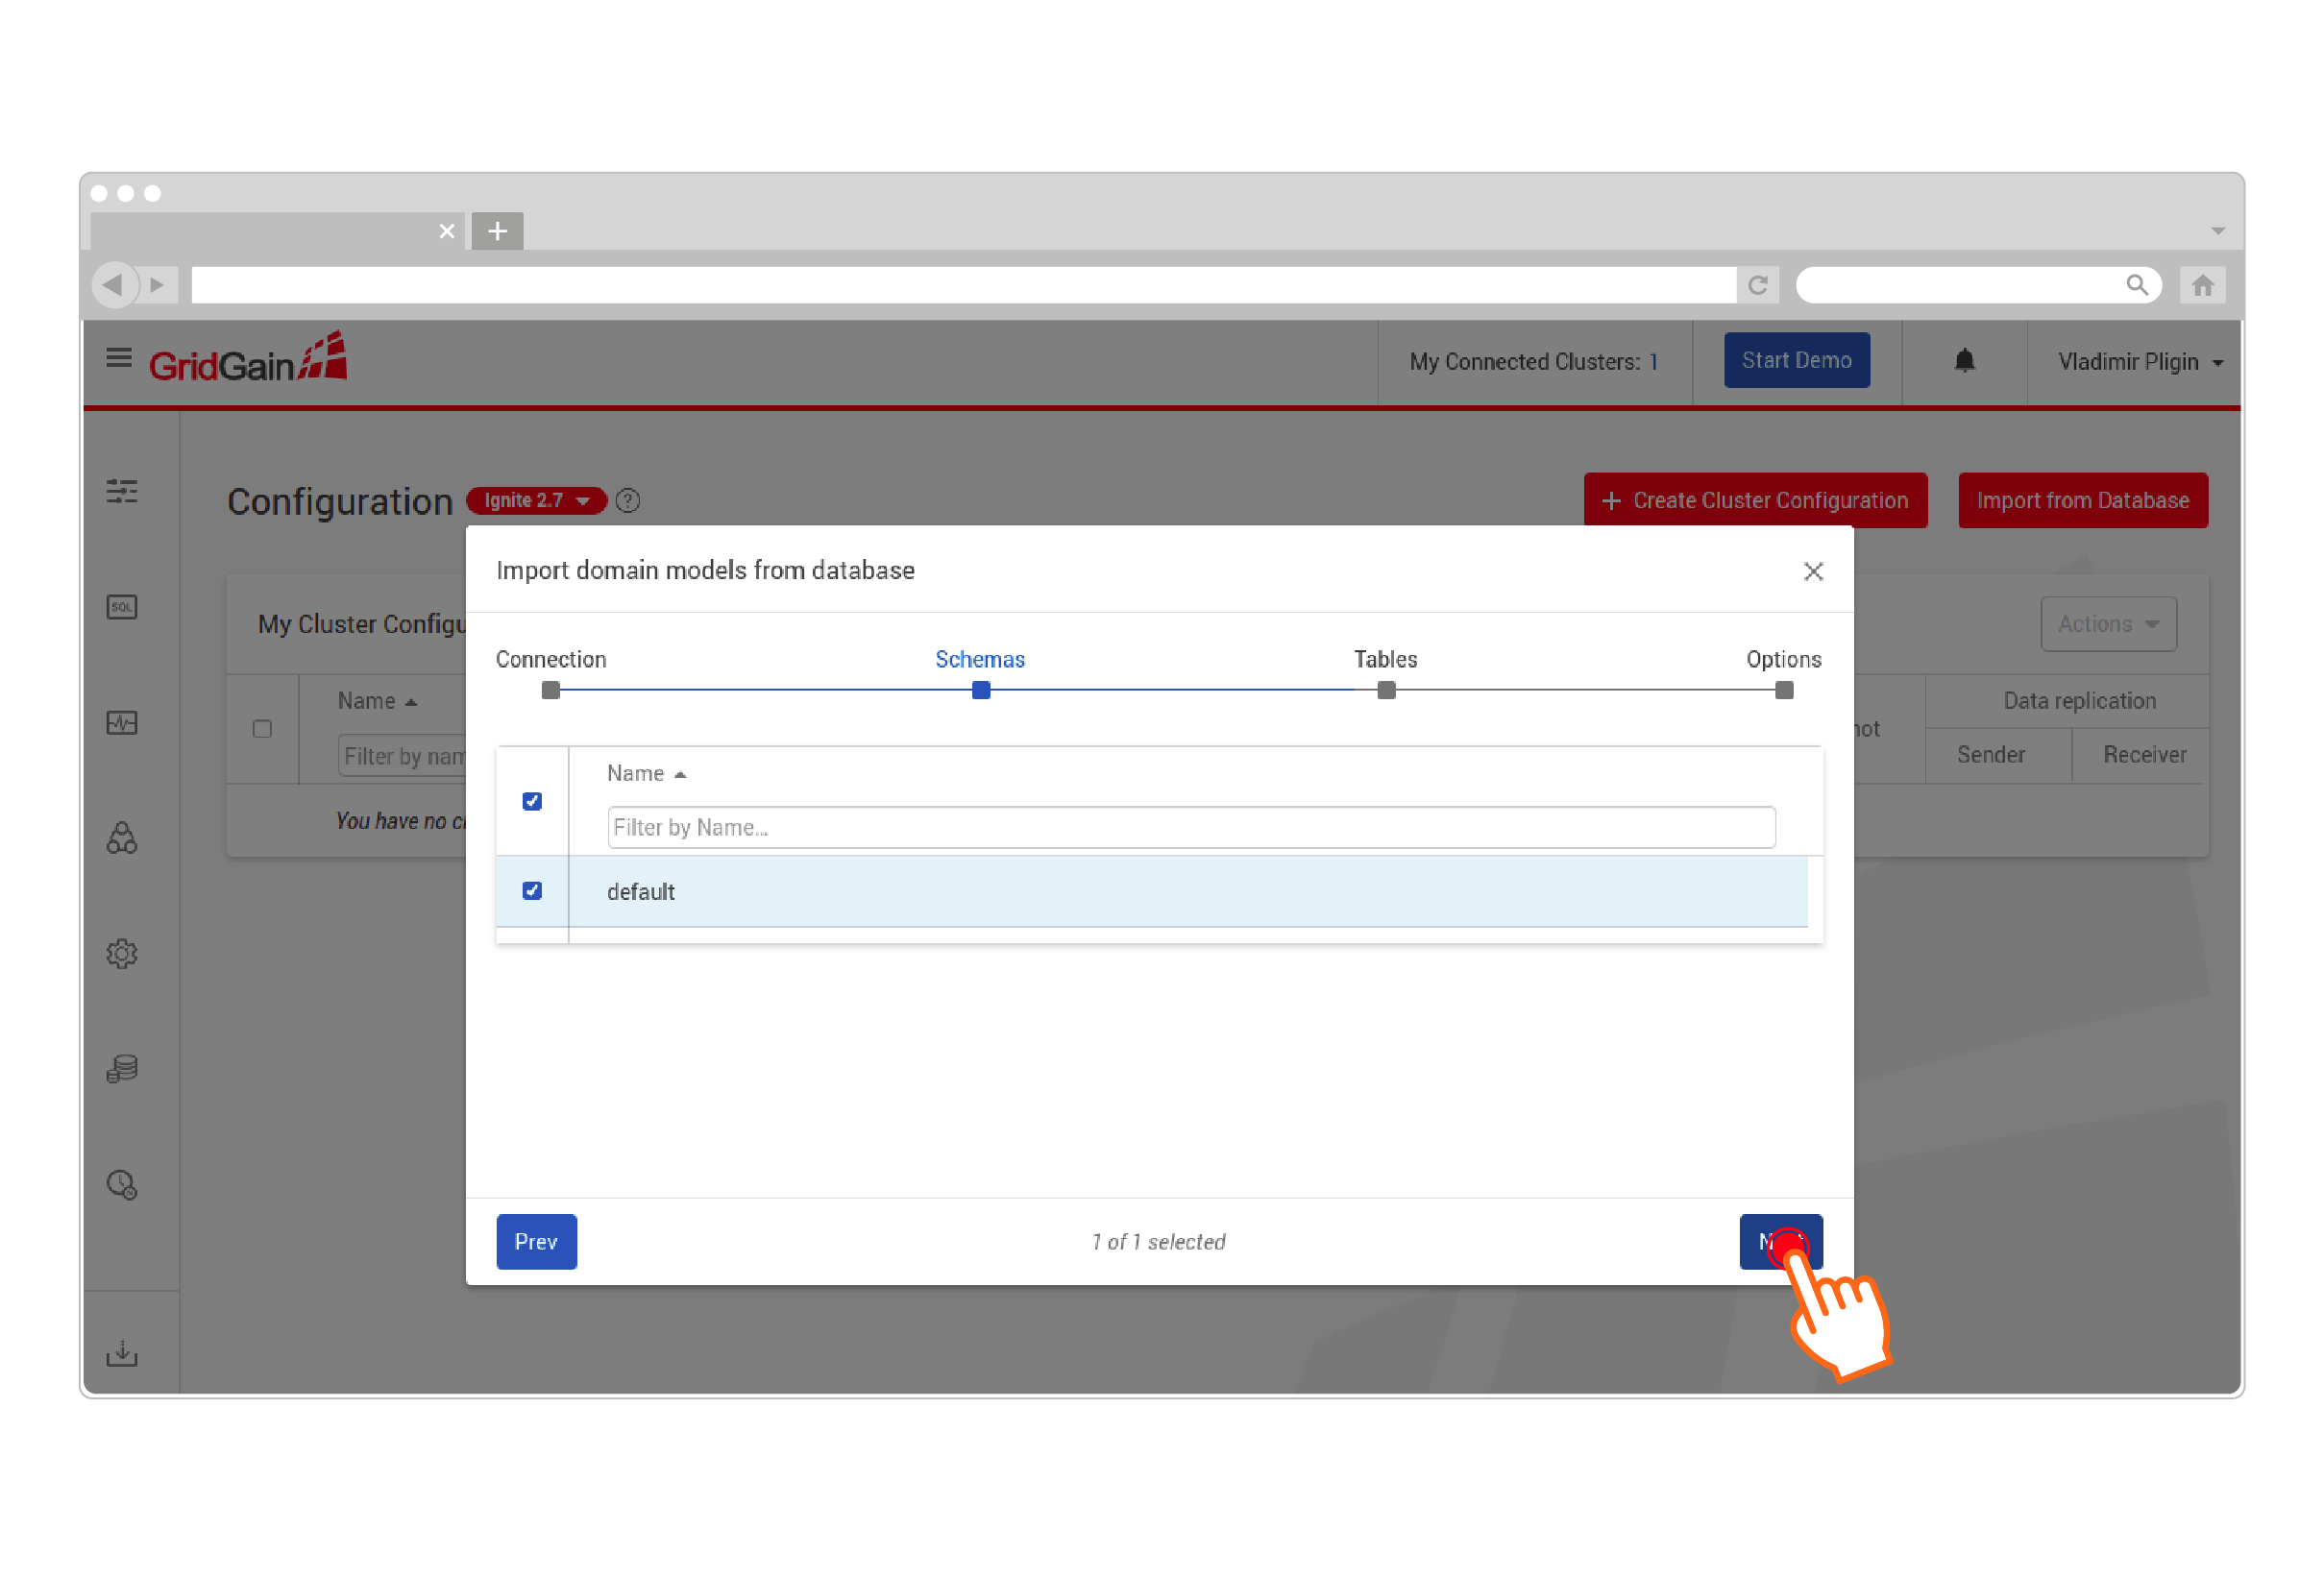Image resolution: width=2324 pixels, height=1578 pixels.
Task: Open a new browser tab with plus
Action: click(x=497, y=231)
